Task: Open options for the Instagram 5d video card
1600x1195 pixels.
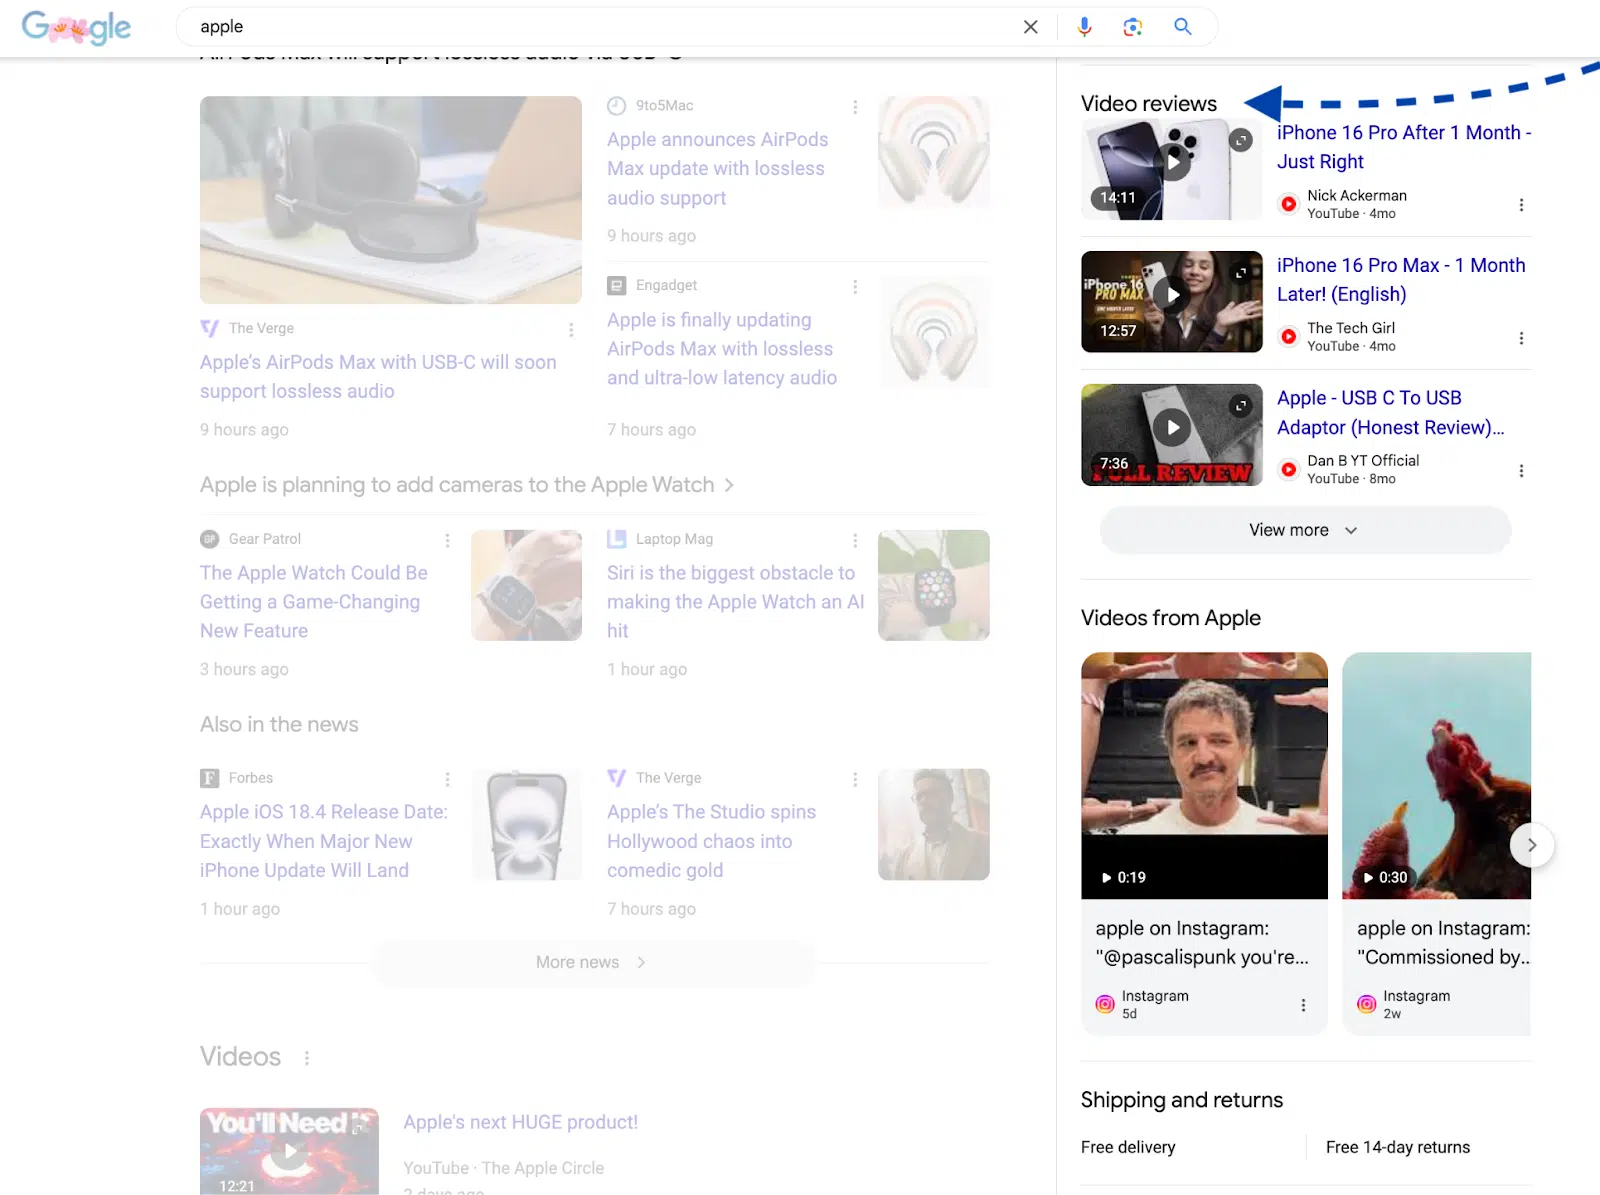Action: click(1303, 1005)
